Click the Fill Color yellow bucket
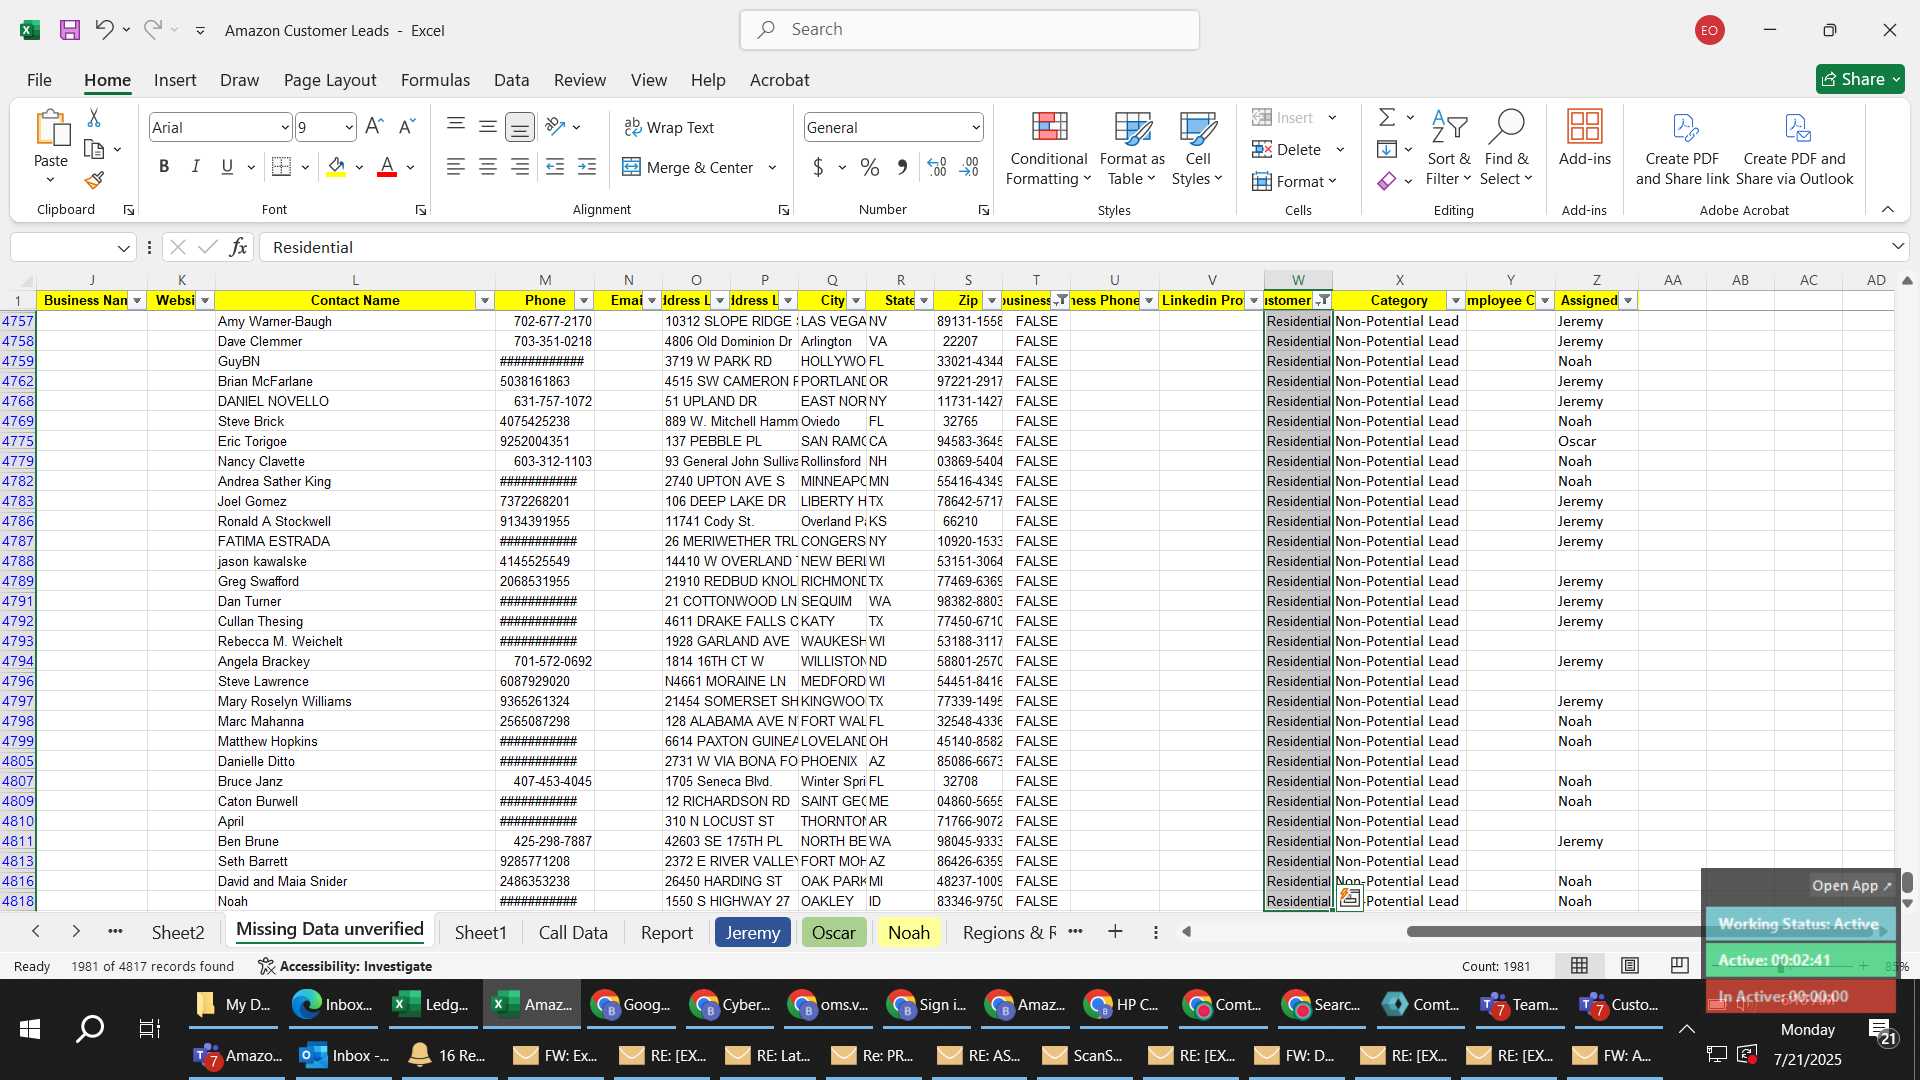Viewport: 1920px width, 1080px height. point(336,167)
